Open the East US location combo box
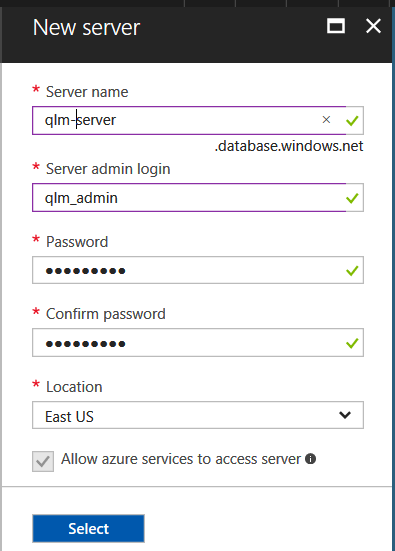This screenshot has height=551, width=395. click(198, 415)
